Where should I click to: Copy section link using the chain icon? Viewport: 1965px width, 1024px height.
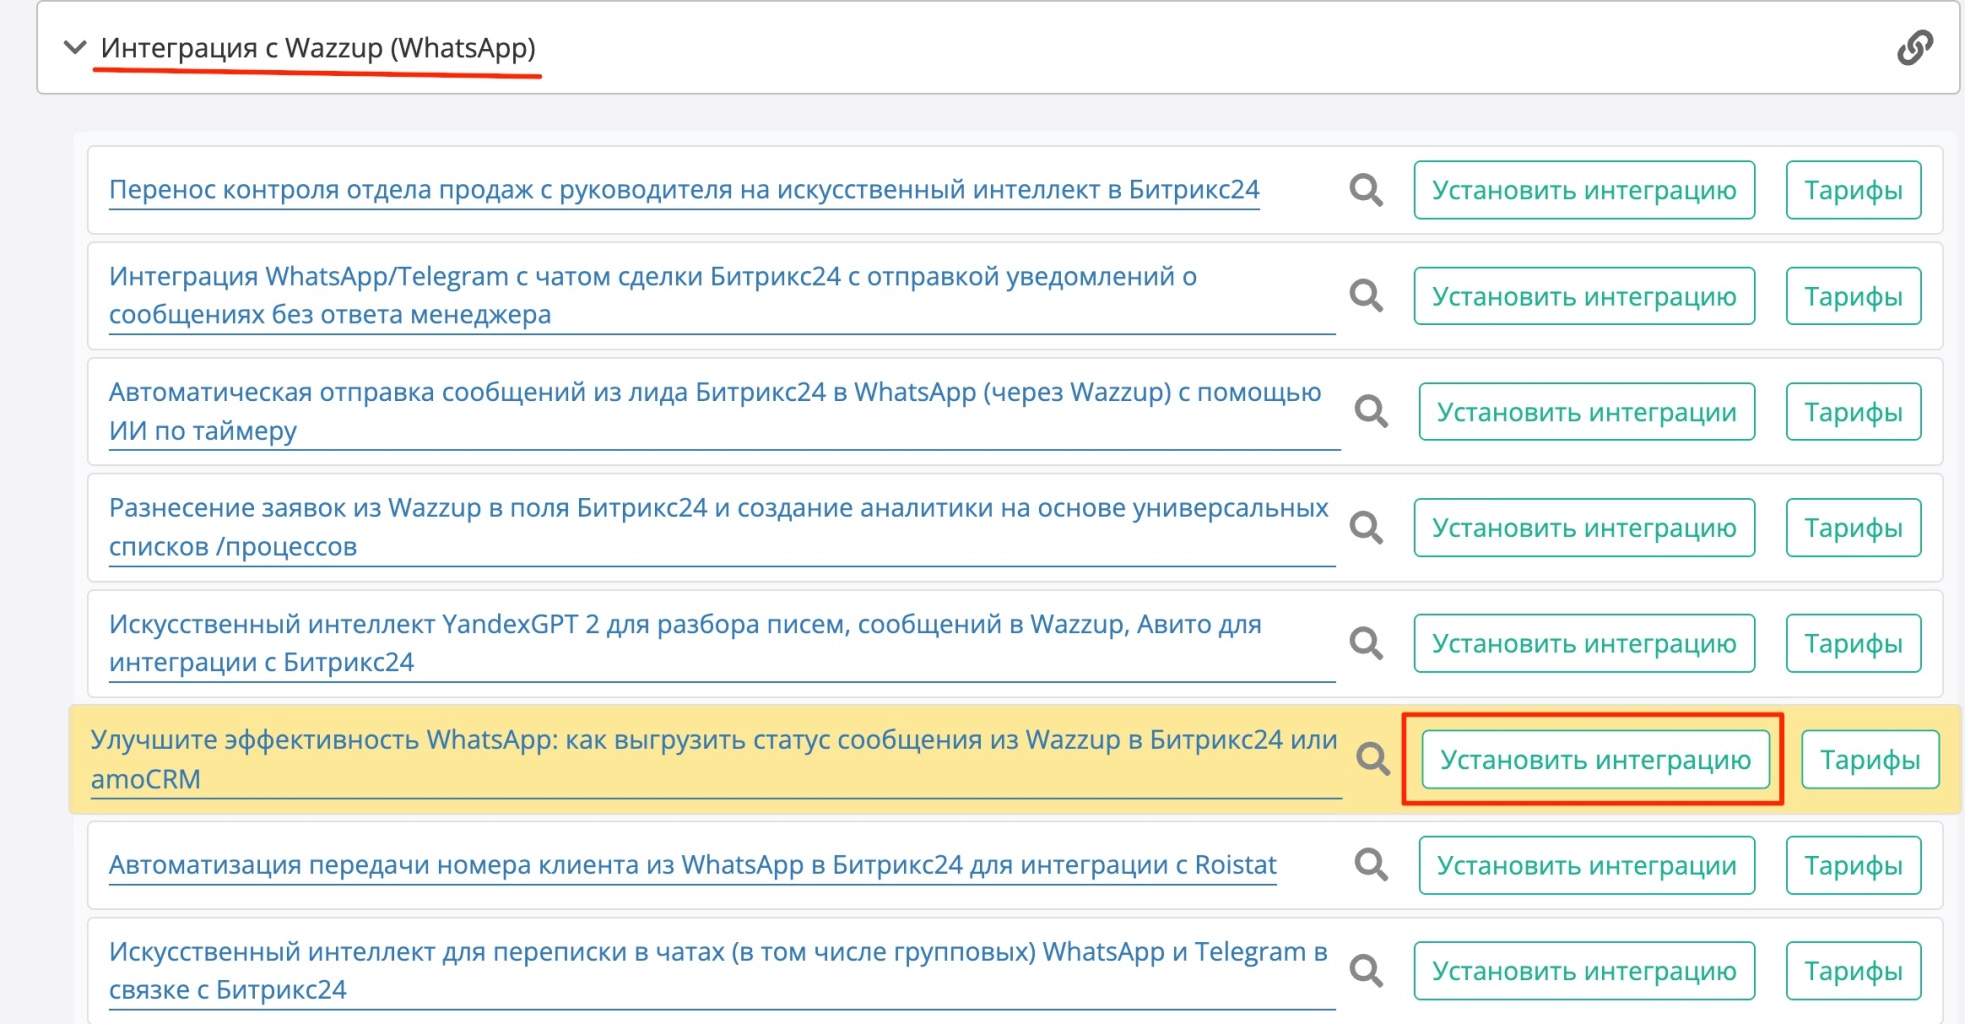click(1914, 47)
